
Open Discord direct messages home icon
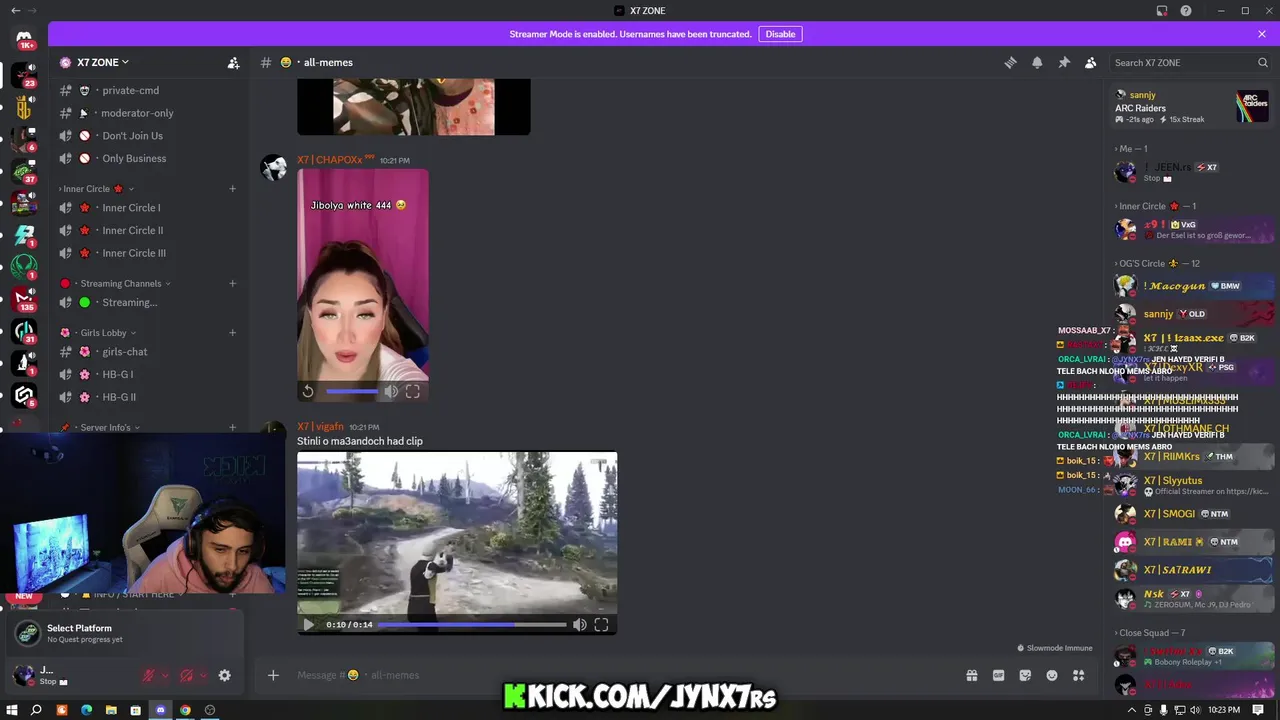point(24,38)
